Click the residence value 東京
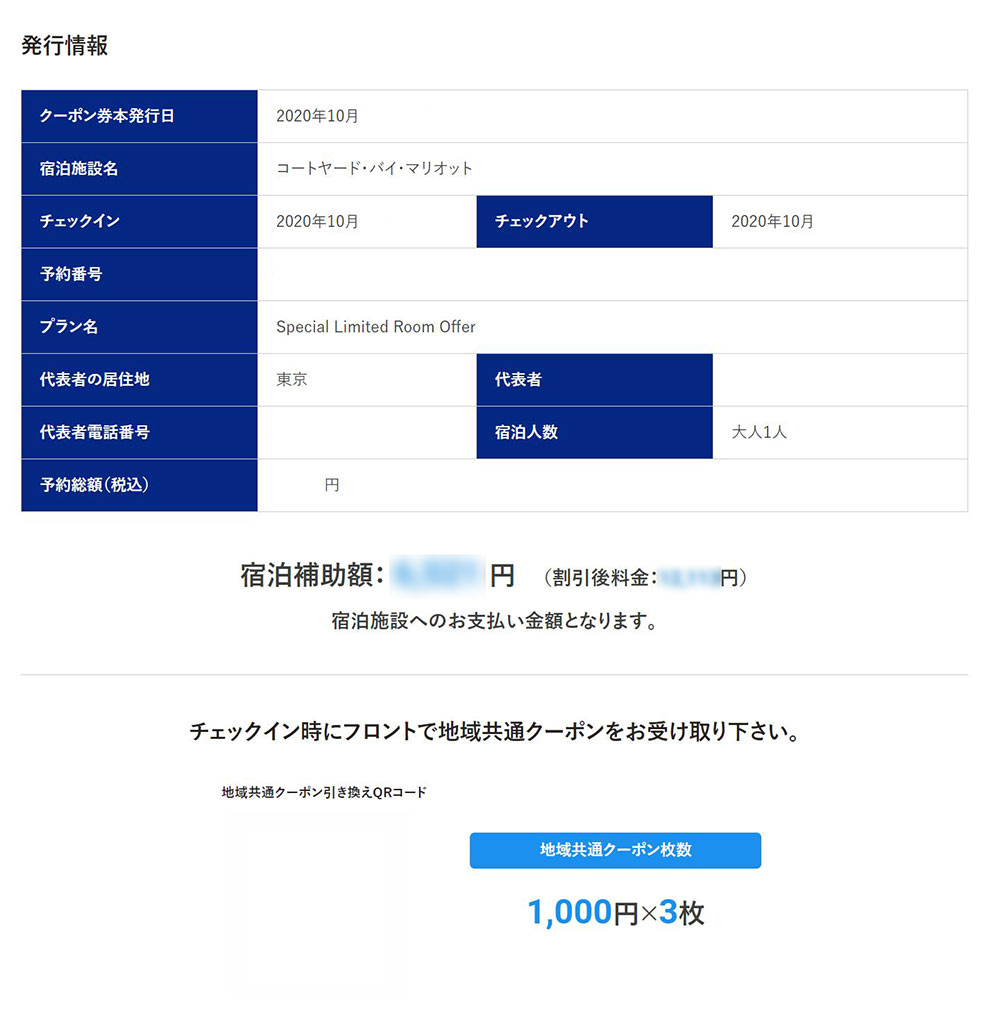 (292, 379)
